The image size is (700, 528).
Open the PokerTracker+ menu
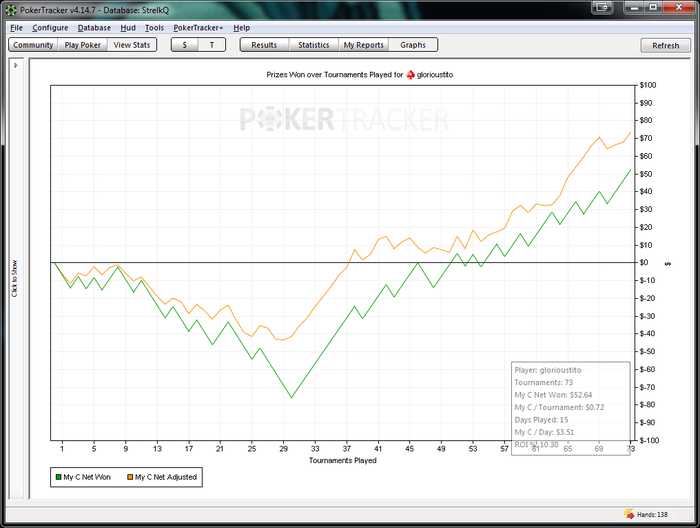(x=198, y=28)
